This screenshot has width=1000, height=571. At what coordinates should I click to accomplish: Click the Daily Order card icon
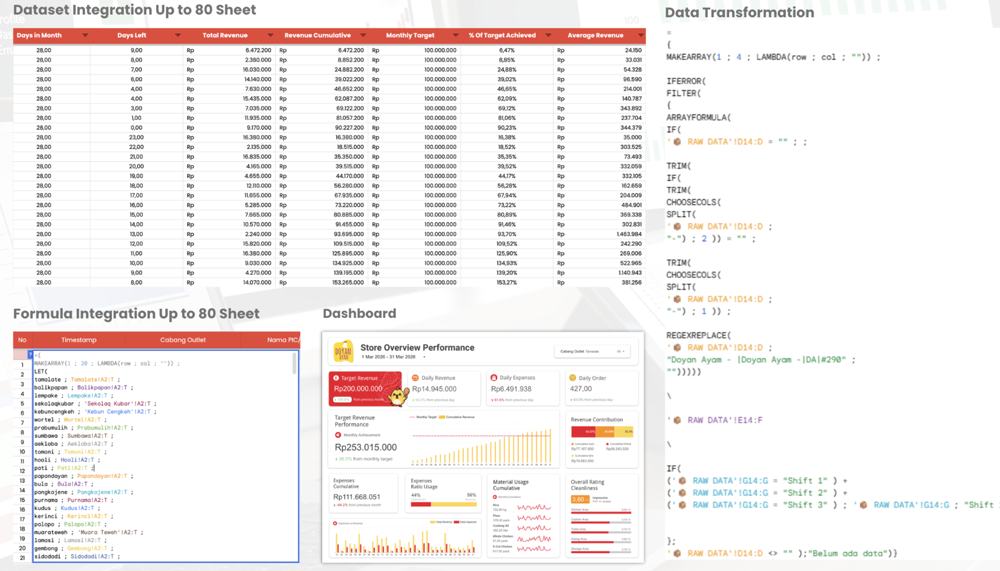(x=572, y=378)
